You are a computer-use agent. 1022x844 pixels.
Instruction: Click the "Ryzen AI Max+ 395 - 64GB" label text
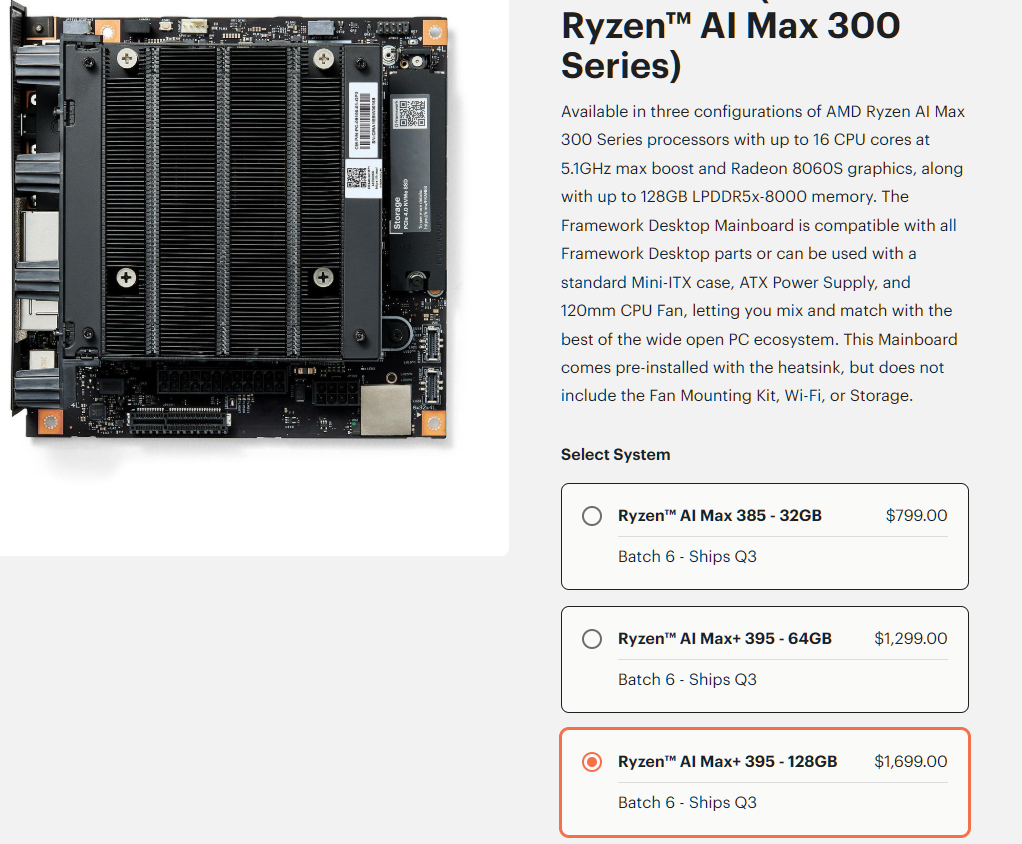point(724,639)
